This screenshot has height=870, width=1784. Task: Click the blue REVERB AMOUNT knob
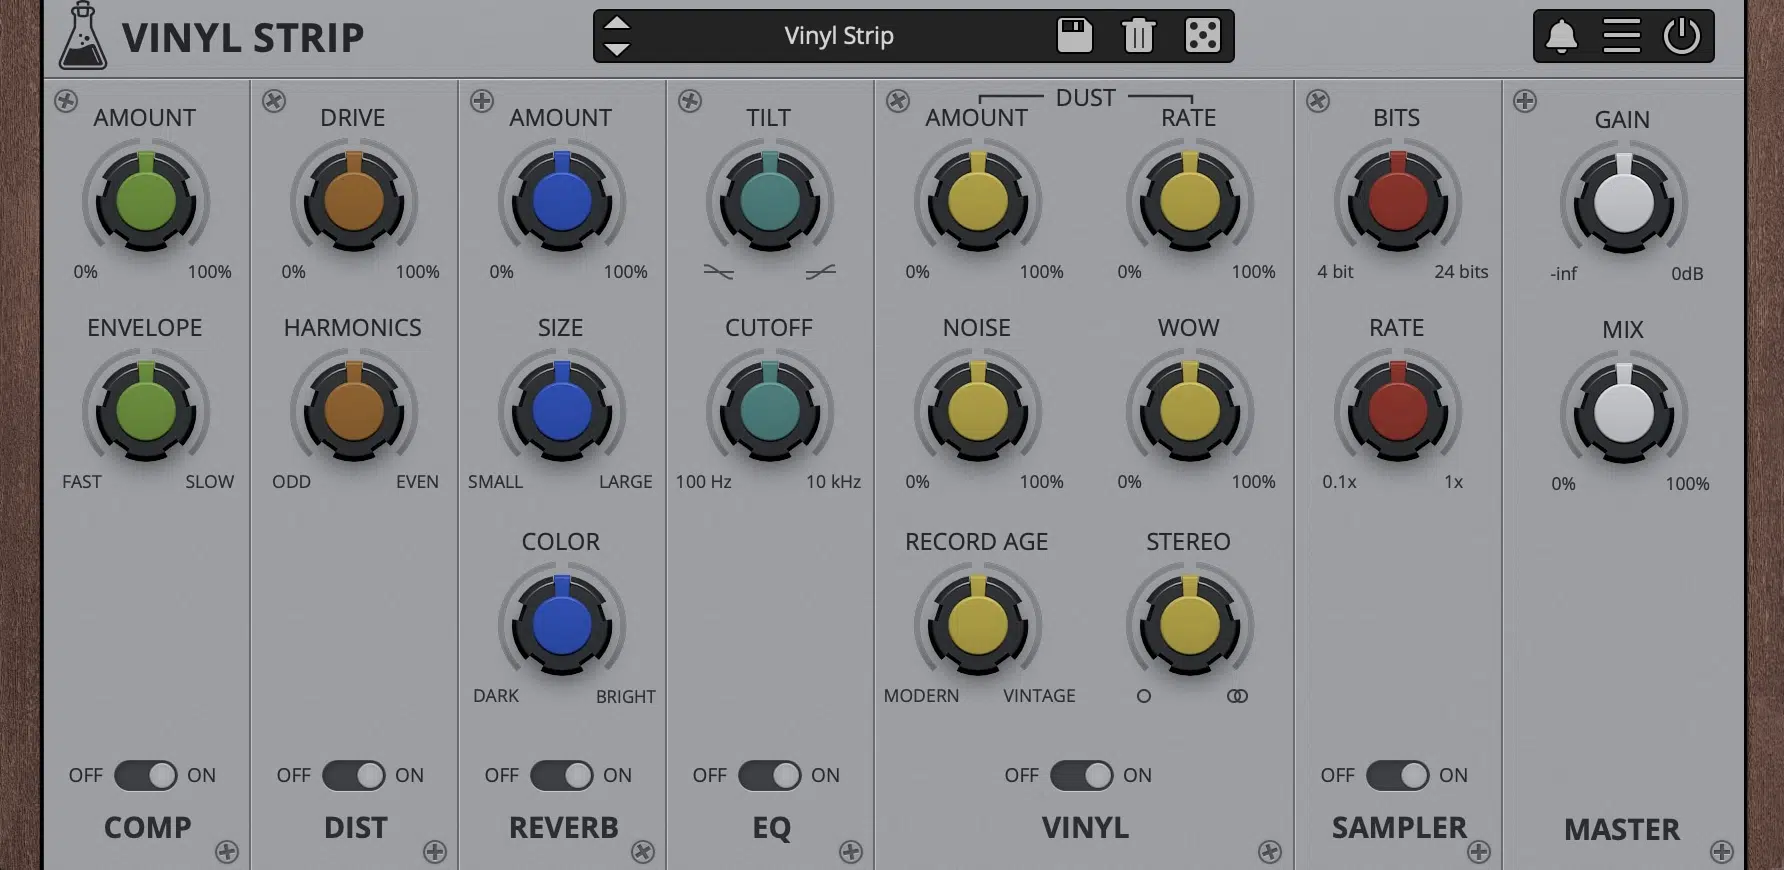[562, 200]
